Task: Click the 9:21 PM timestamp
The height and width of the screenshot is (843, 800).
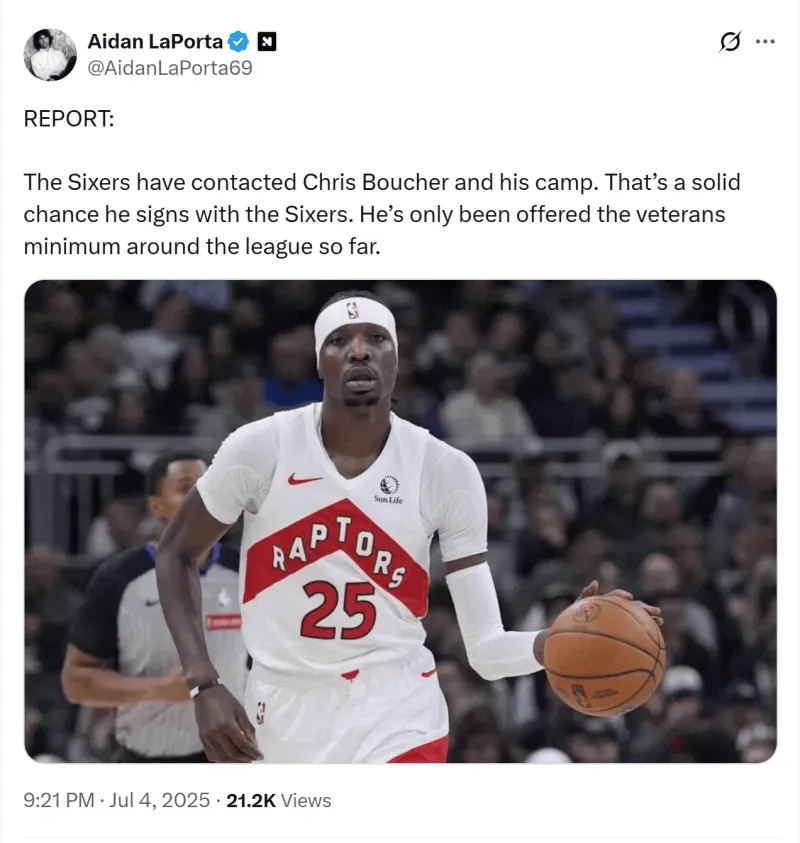Action: click(59, 800)
